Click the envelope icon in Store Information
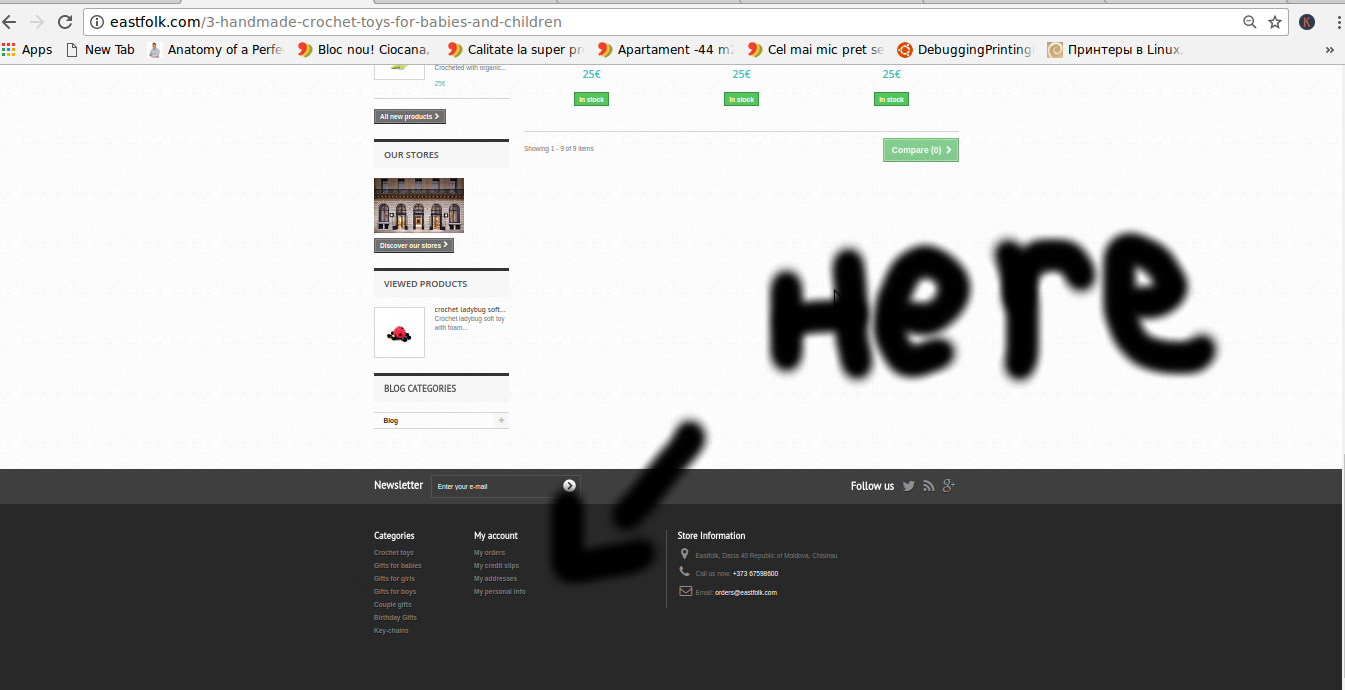 (x=685, y=591)
